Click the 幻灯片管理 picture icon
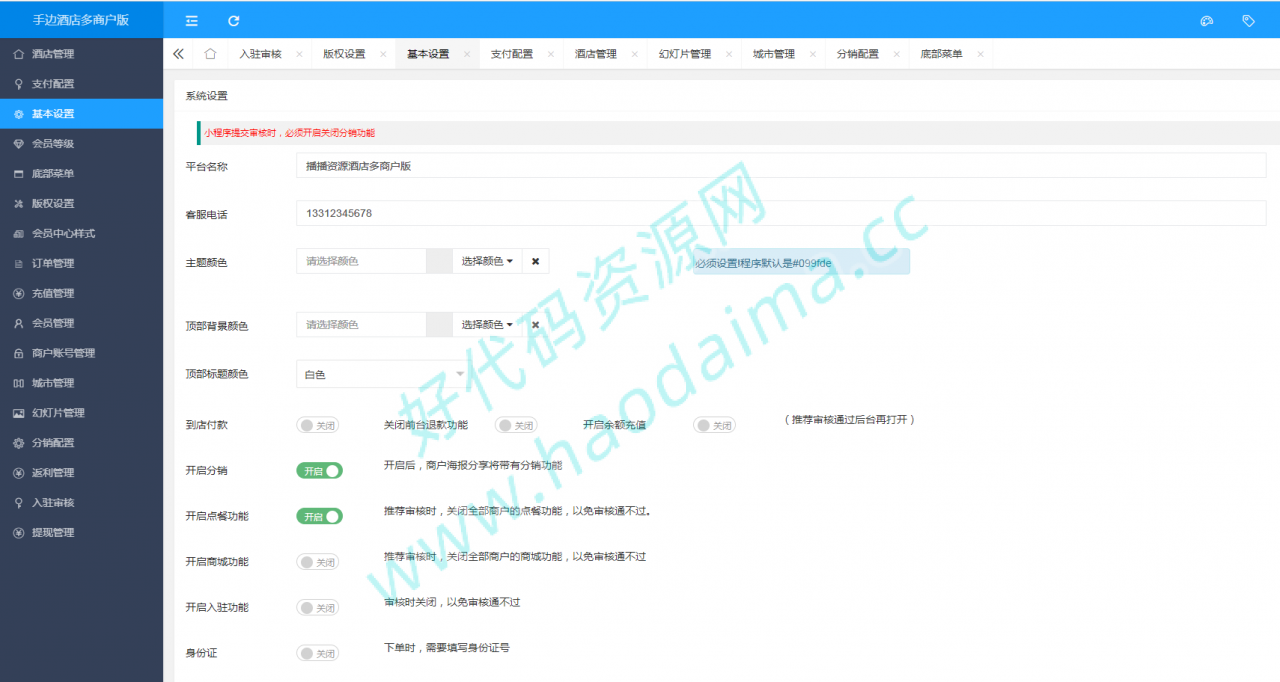The image size is (1280, 682). pyautogui.click(x=19, y=413)
